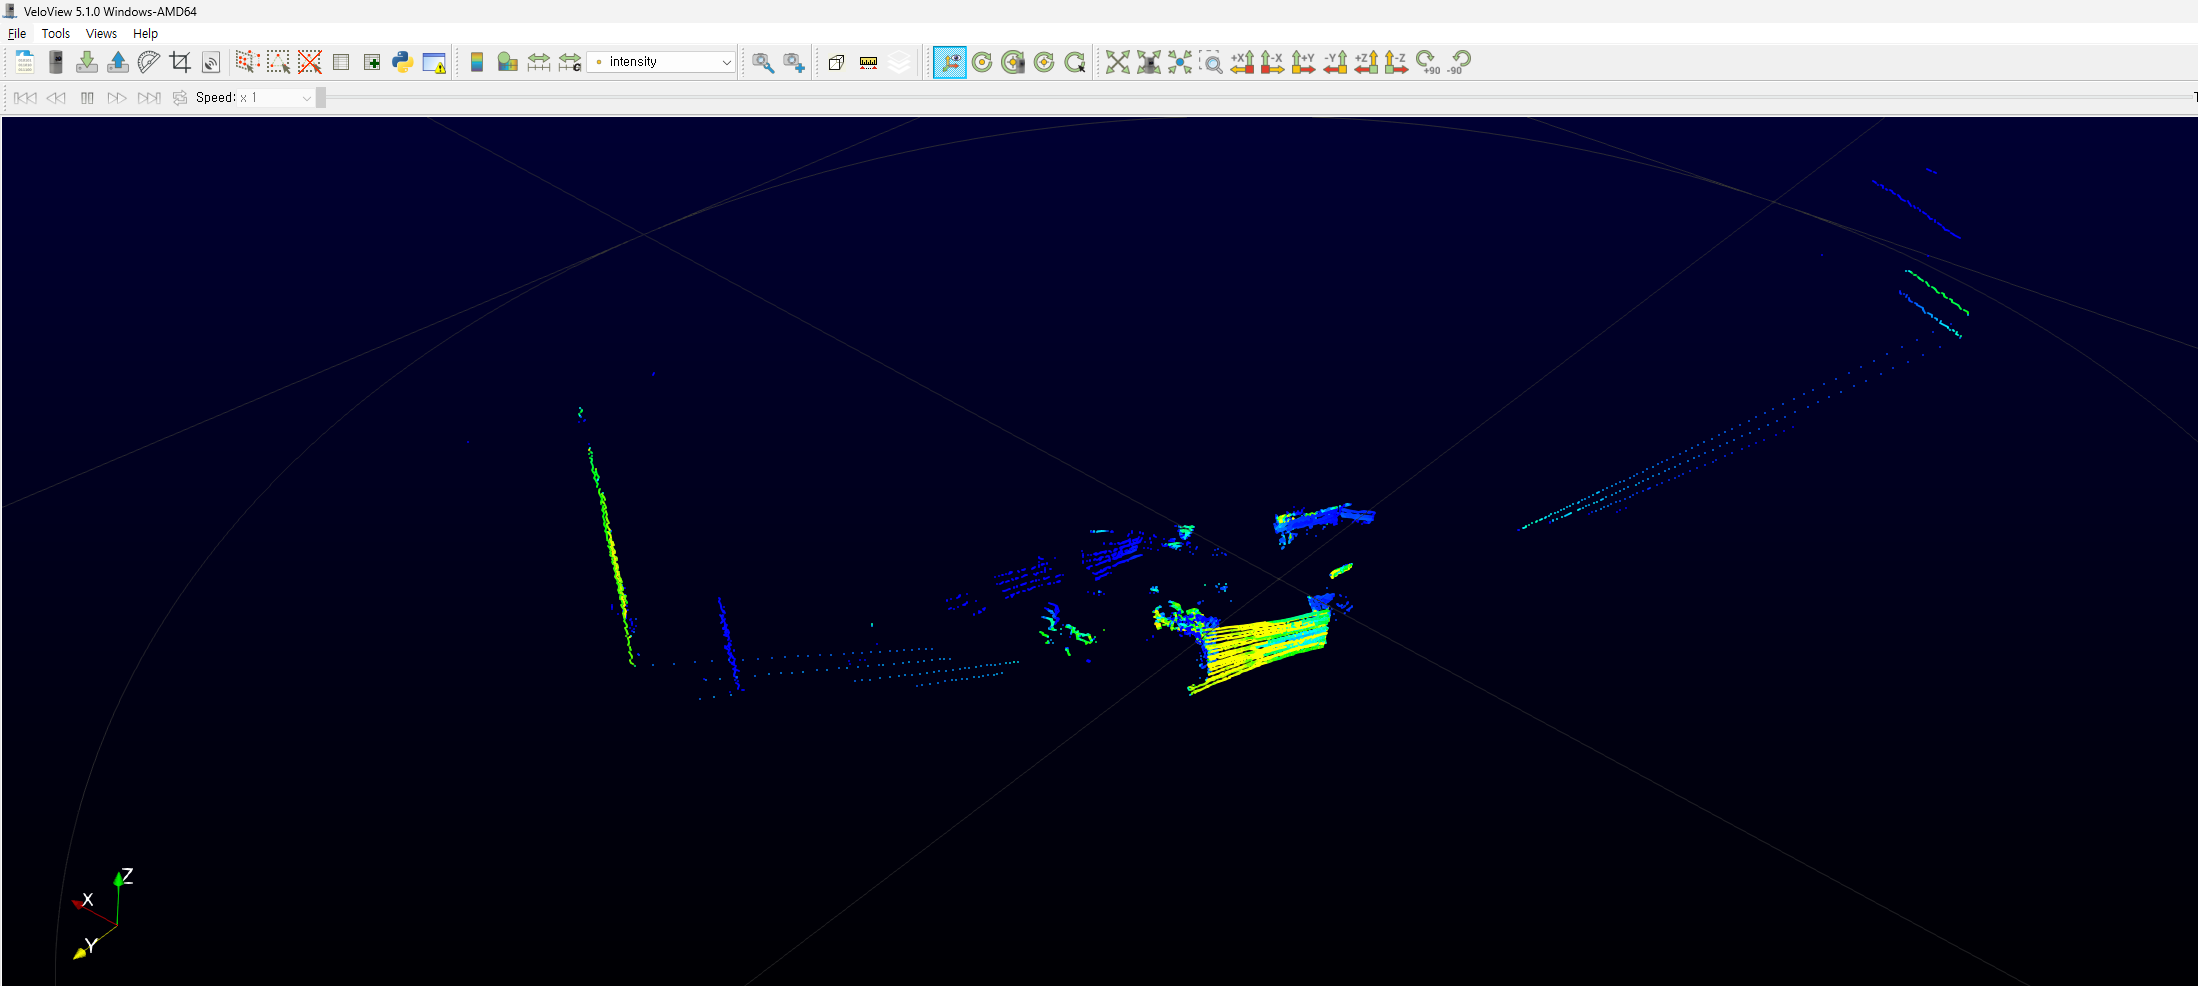Viewport: 2198px width, 986px height.
Task: Click the blue upload arrow icon
Action: [118, 62]
